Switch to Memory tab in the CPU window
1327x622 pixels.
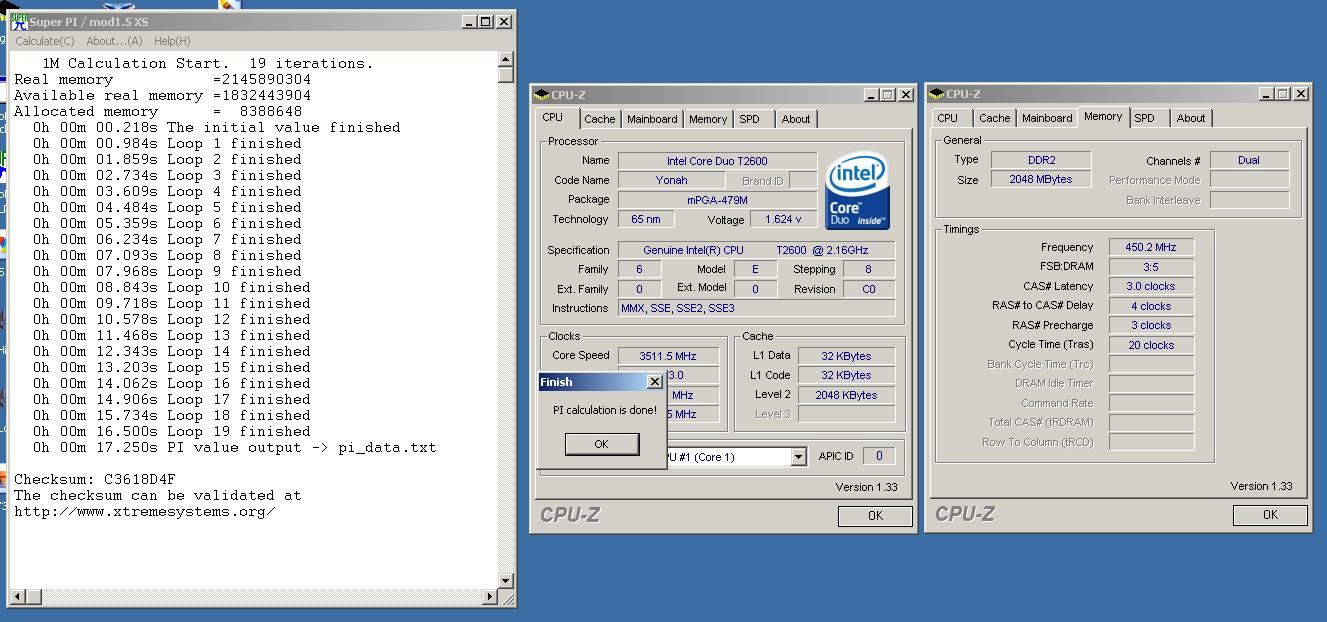708,119
